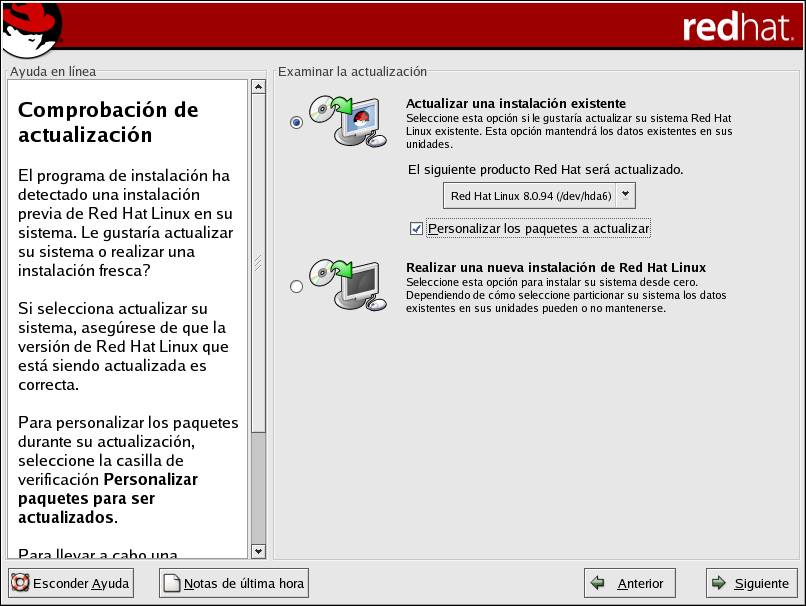The image size is (806, 606).
Task: Hide help with the Esconder Ayuda button
Action: [x=71, y=583]
